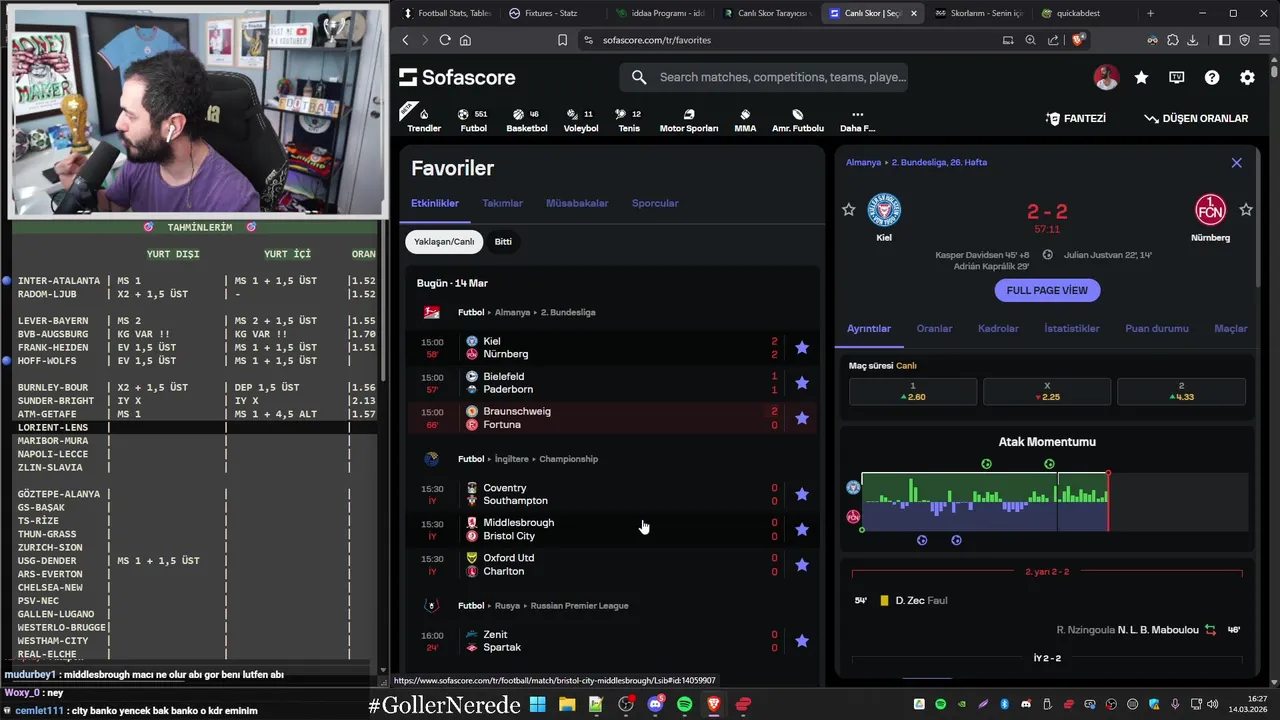Viewport: 1280px width, 720px height.
Task: Unfavorite the Coventry vs Southampton match star
Action: tap(802, 494)
